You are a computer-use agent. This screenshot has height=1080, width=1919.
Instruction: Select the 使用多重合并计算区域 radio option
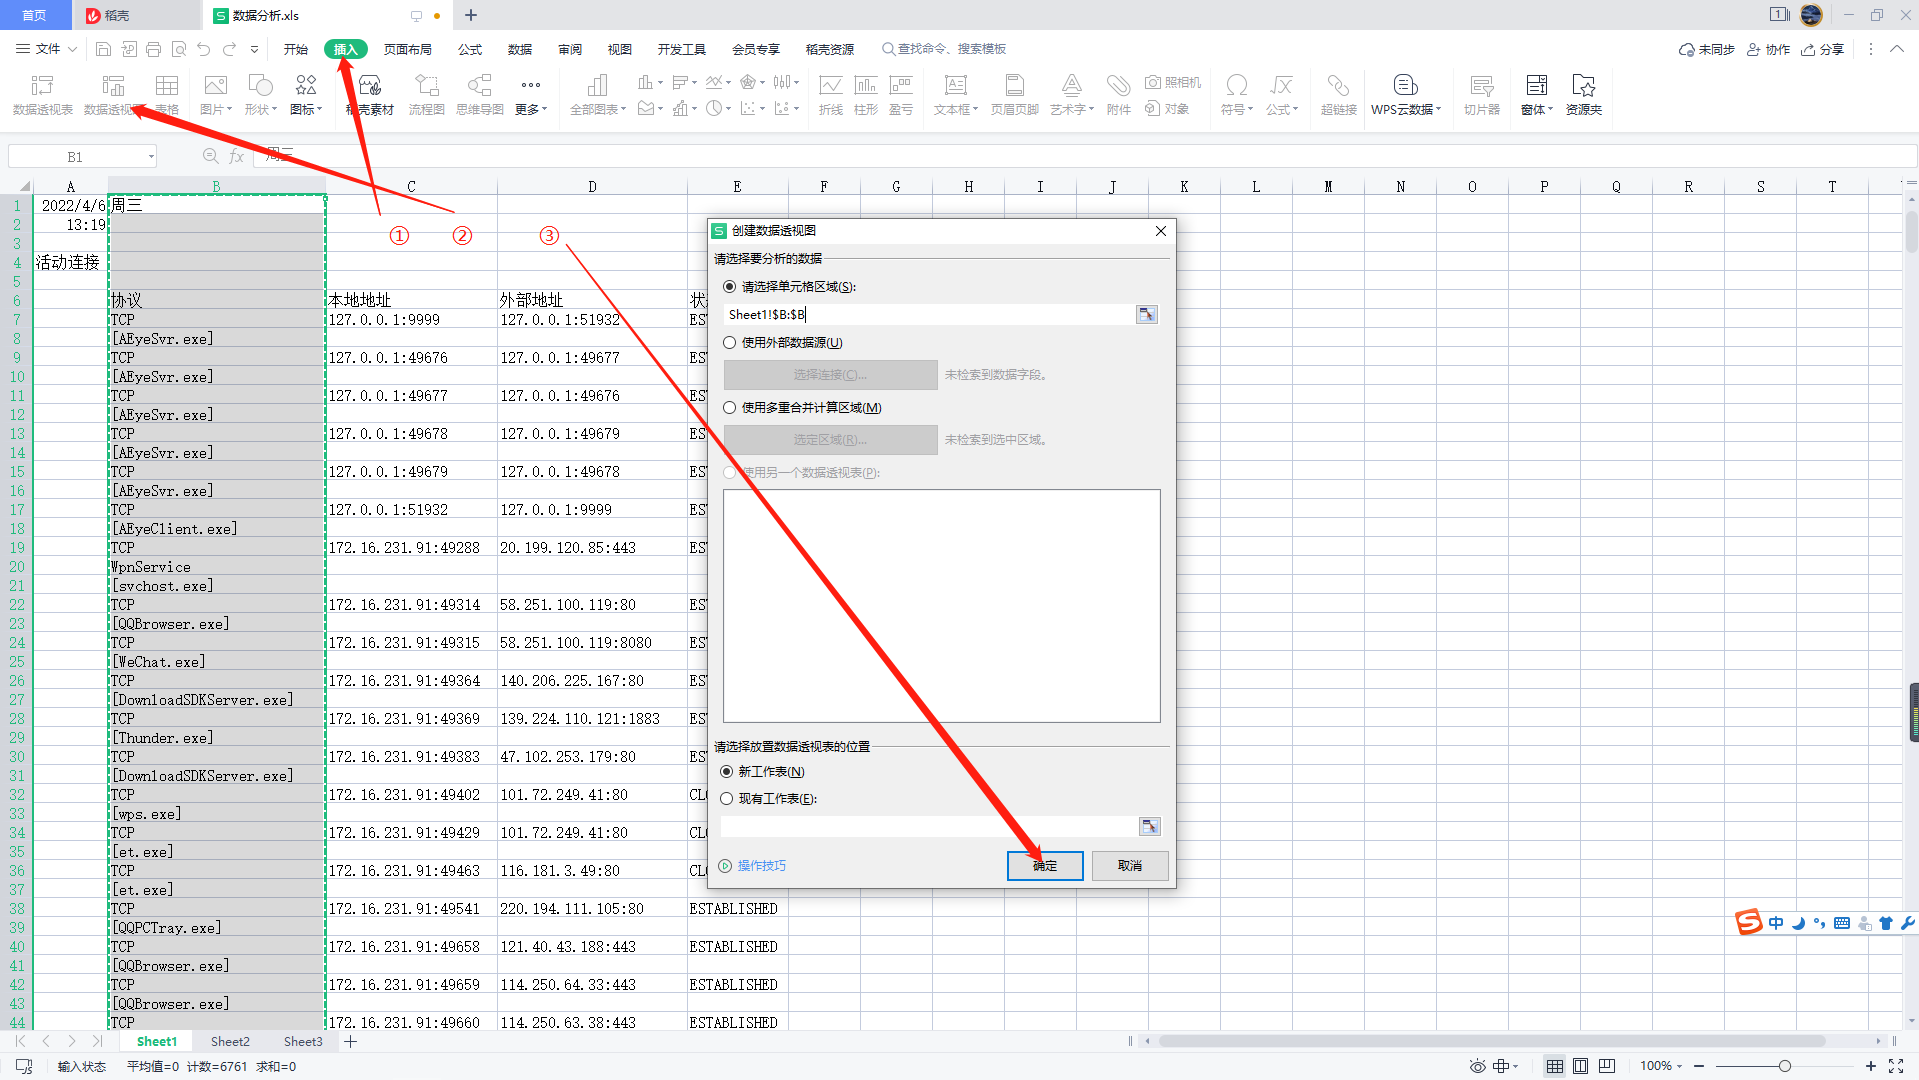coord(729,407)
